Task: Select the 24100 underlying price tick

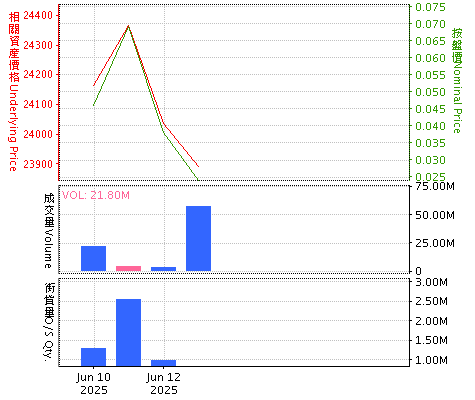Action: tap(38, 104)
